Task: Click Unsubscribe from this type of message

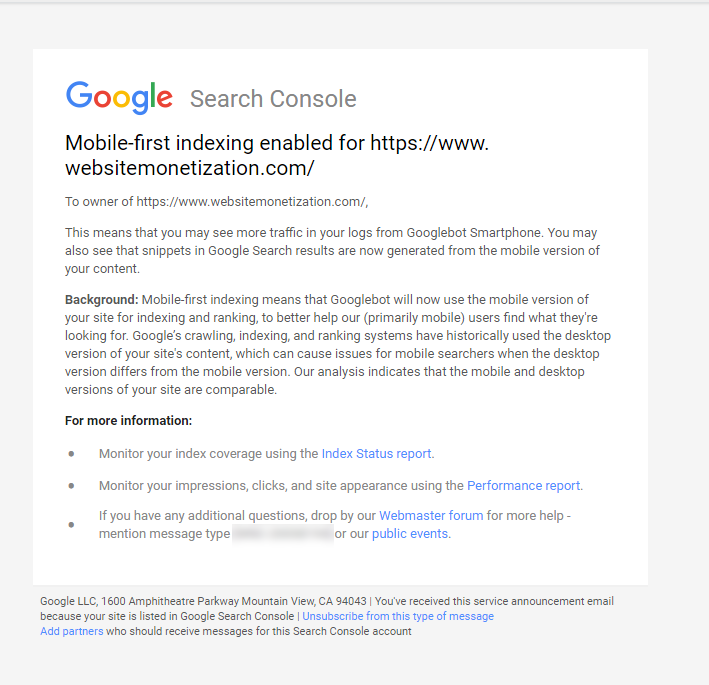Action: click(x=398, y=616)
